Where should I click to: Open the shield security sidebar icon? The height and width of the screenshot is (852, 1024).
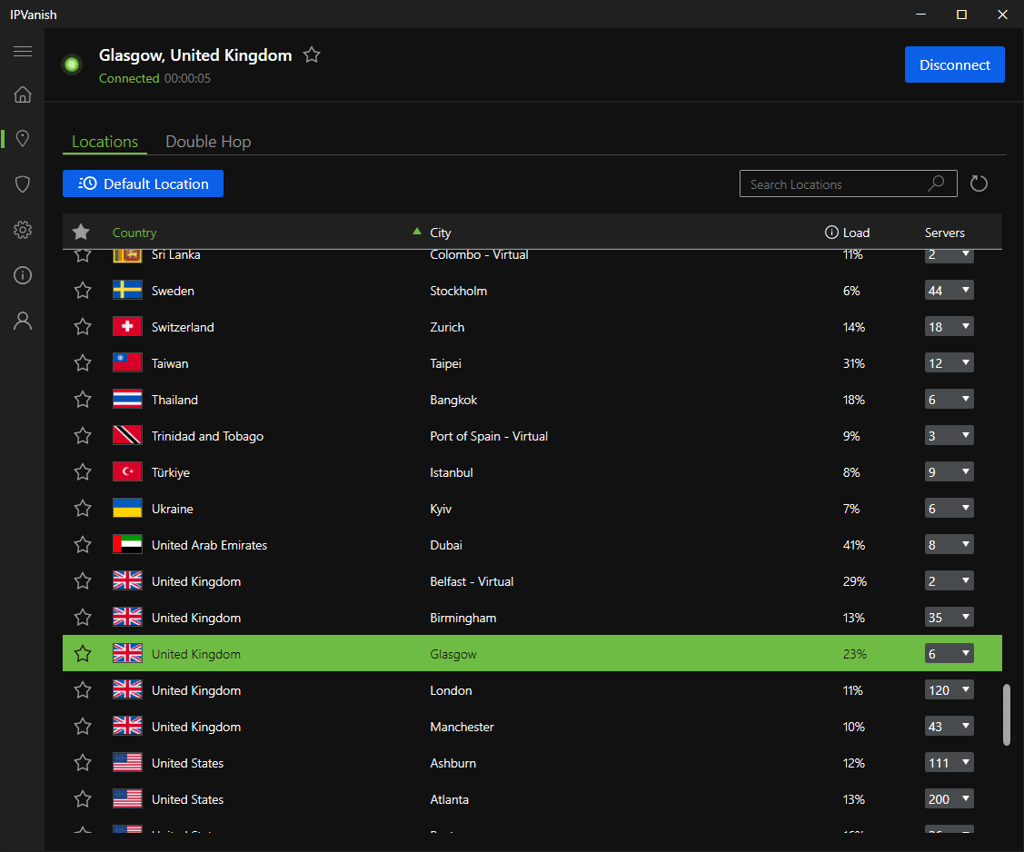pos(23,184)
